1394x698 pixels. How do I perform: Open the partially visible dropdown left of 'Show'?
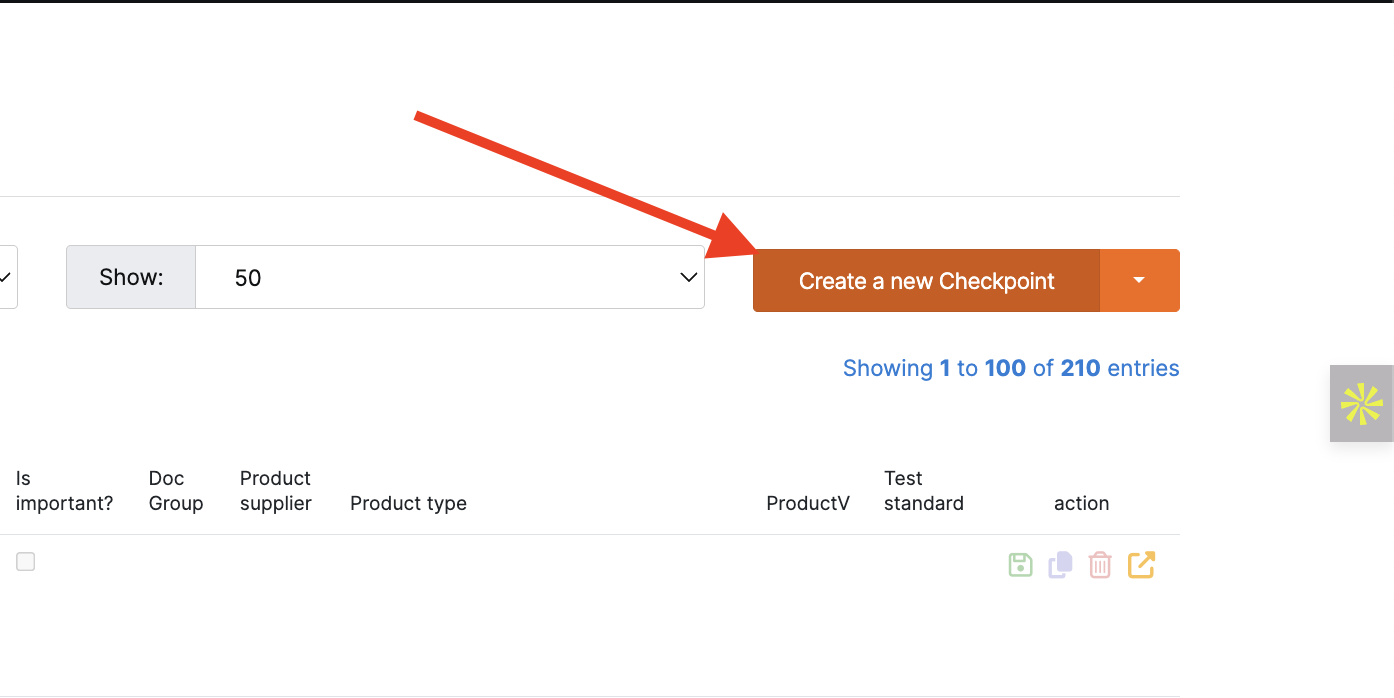click(8, 277)
